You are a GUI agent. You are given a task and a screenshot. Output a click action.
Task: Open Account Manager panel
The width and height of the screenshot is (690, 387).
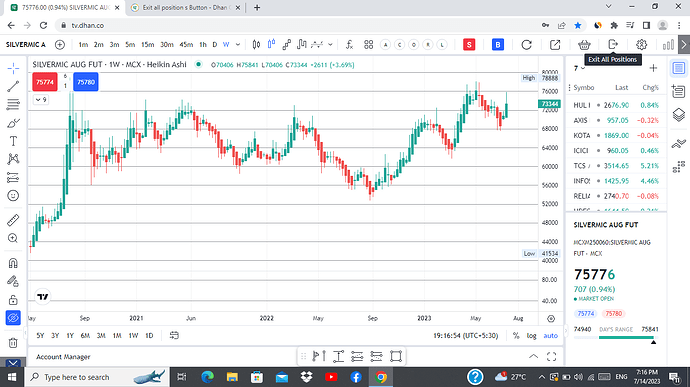point(63,357)
